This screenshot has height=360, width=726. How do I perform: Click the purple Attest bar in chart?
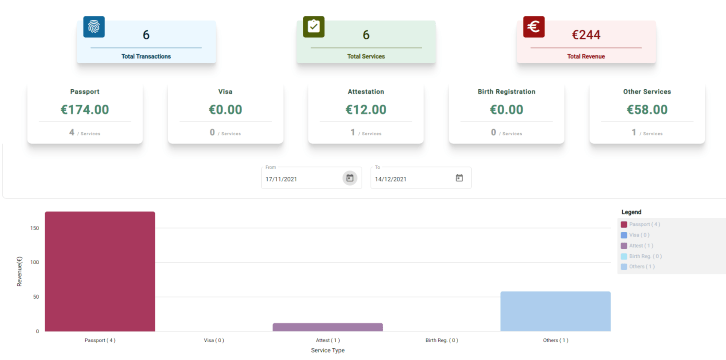328,327
